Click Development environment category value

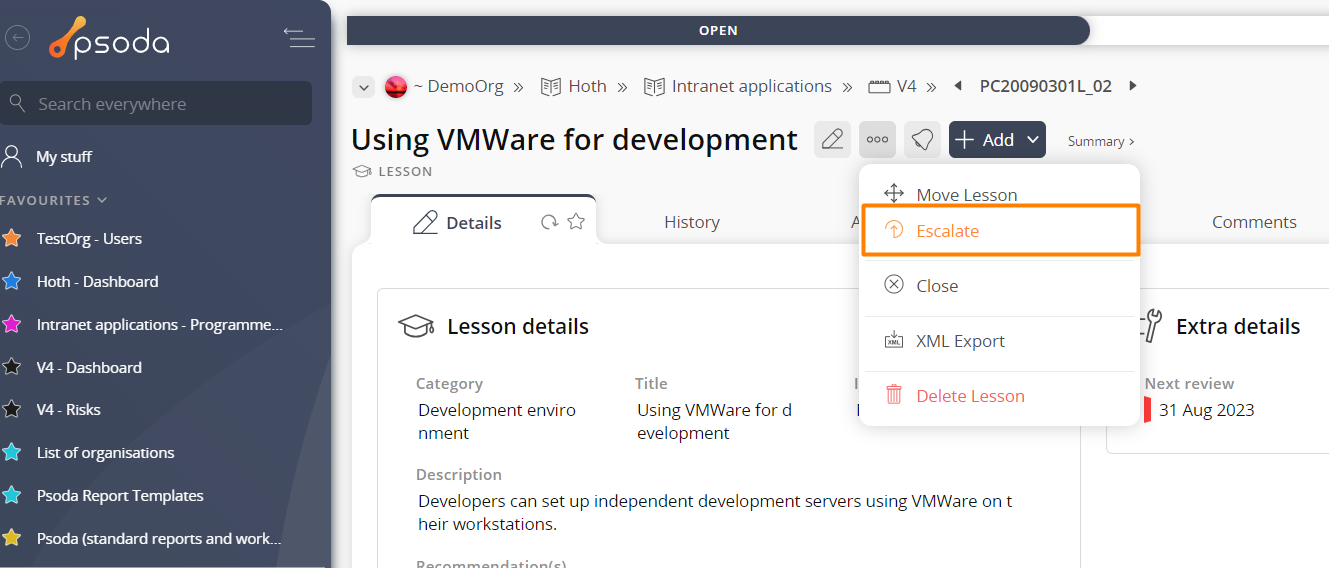497,422
